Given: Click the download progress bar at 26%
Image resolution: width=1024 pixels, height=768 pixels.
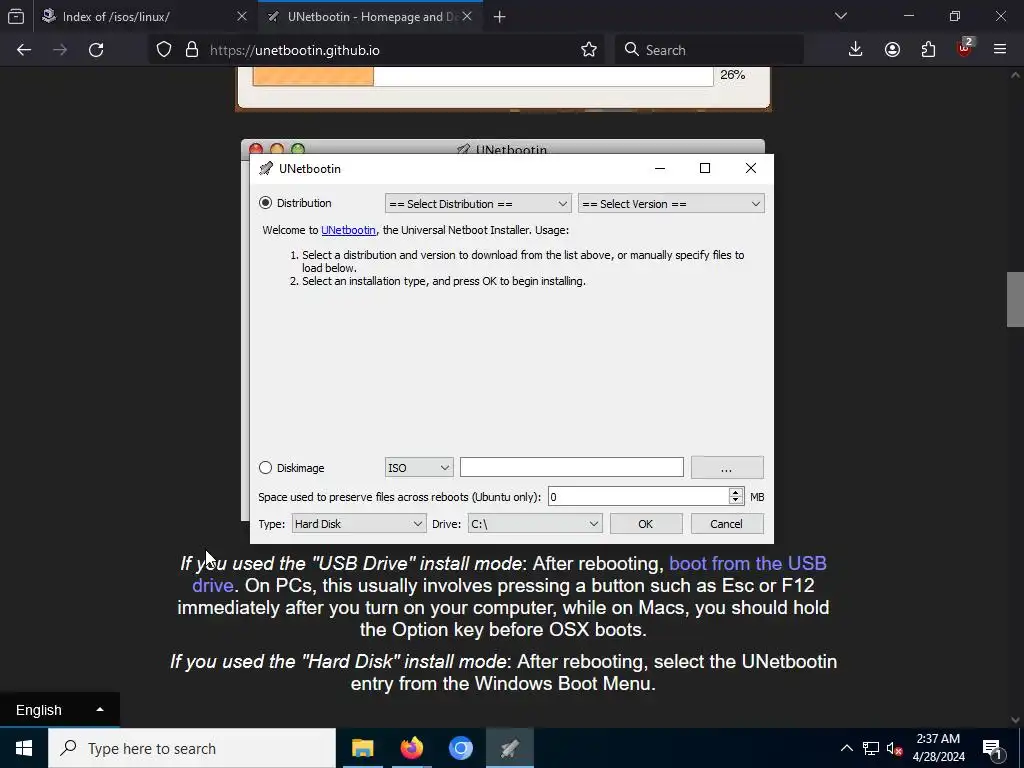Looking at the screenshot, I should (x=483, y=76).
